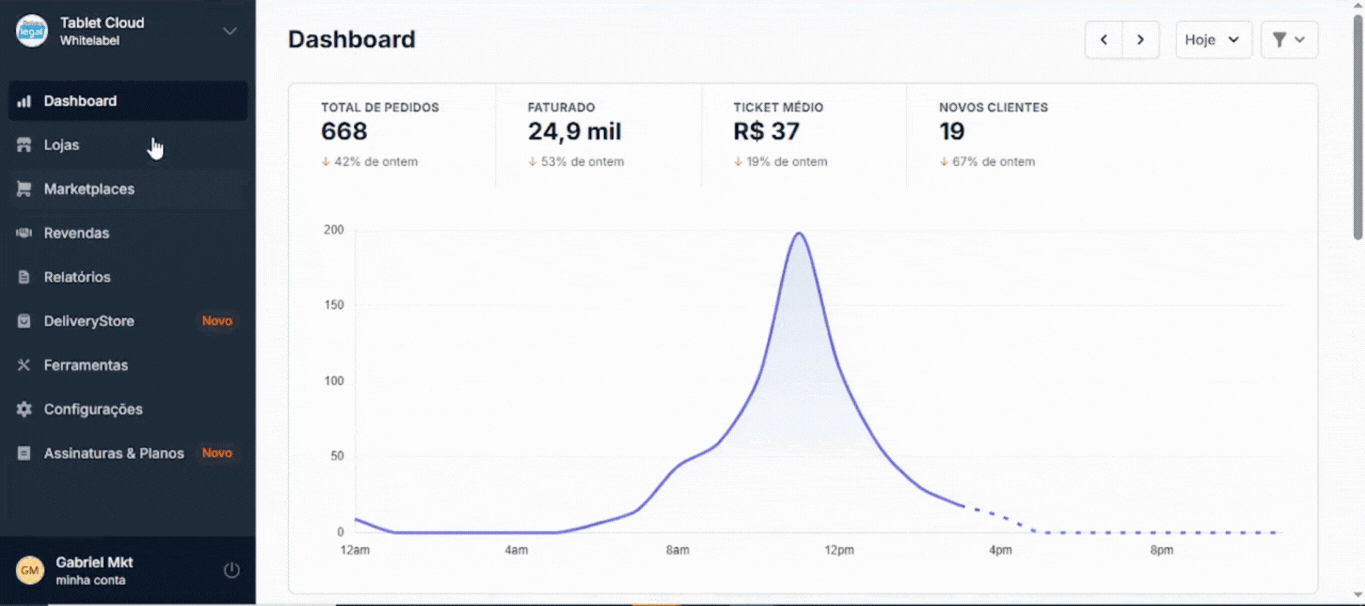
Task: Open the filter funnel dropdown
Action: [1288, 40]
